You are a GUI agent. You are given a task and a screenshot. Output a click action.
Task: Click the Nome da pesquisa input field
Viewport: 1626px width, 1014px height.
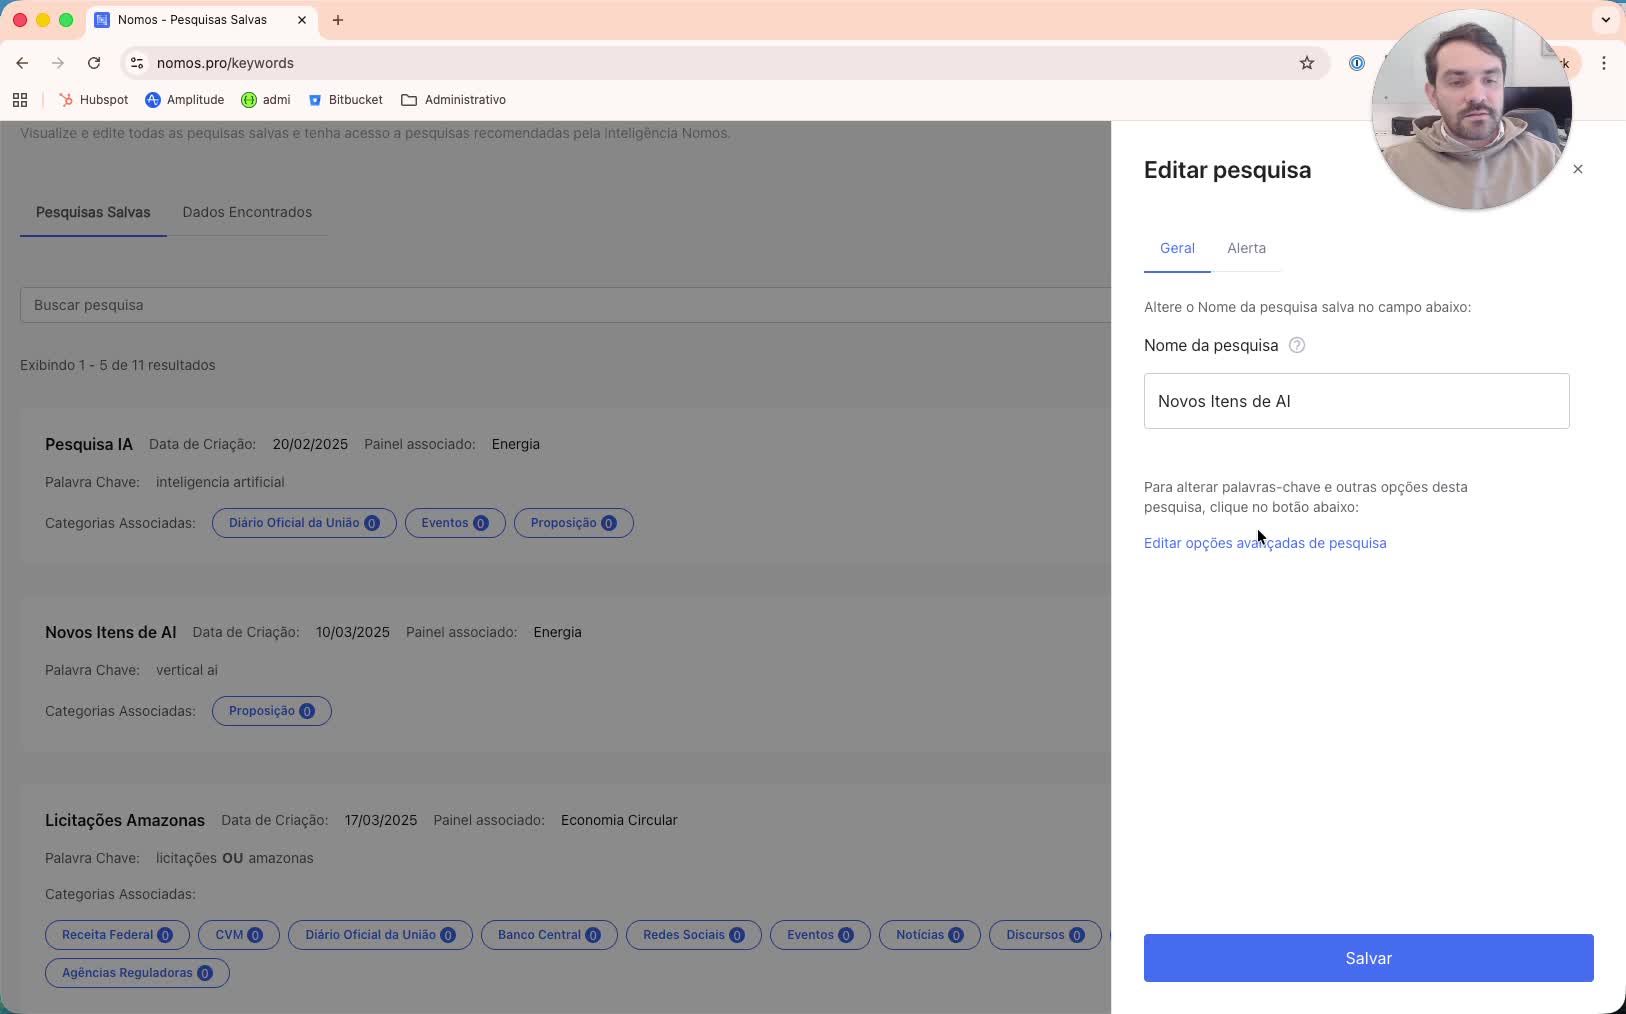(x=1357, y=401)
